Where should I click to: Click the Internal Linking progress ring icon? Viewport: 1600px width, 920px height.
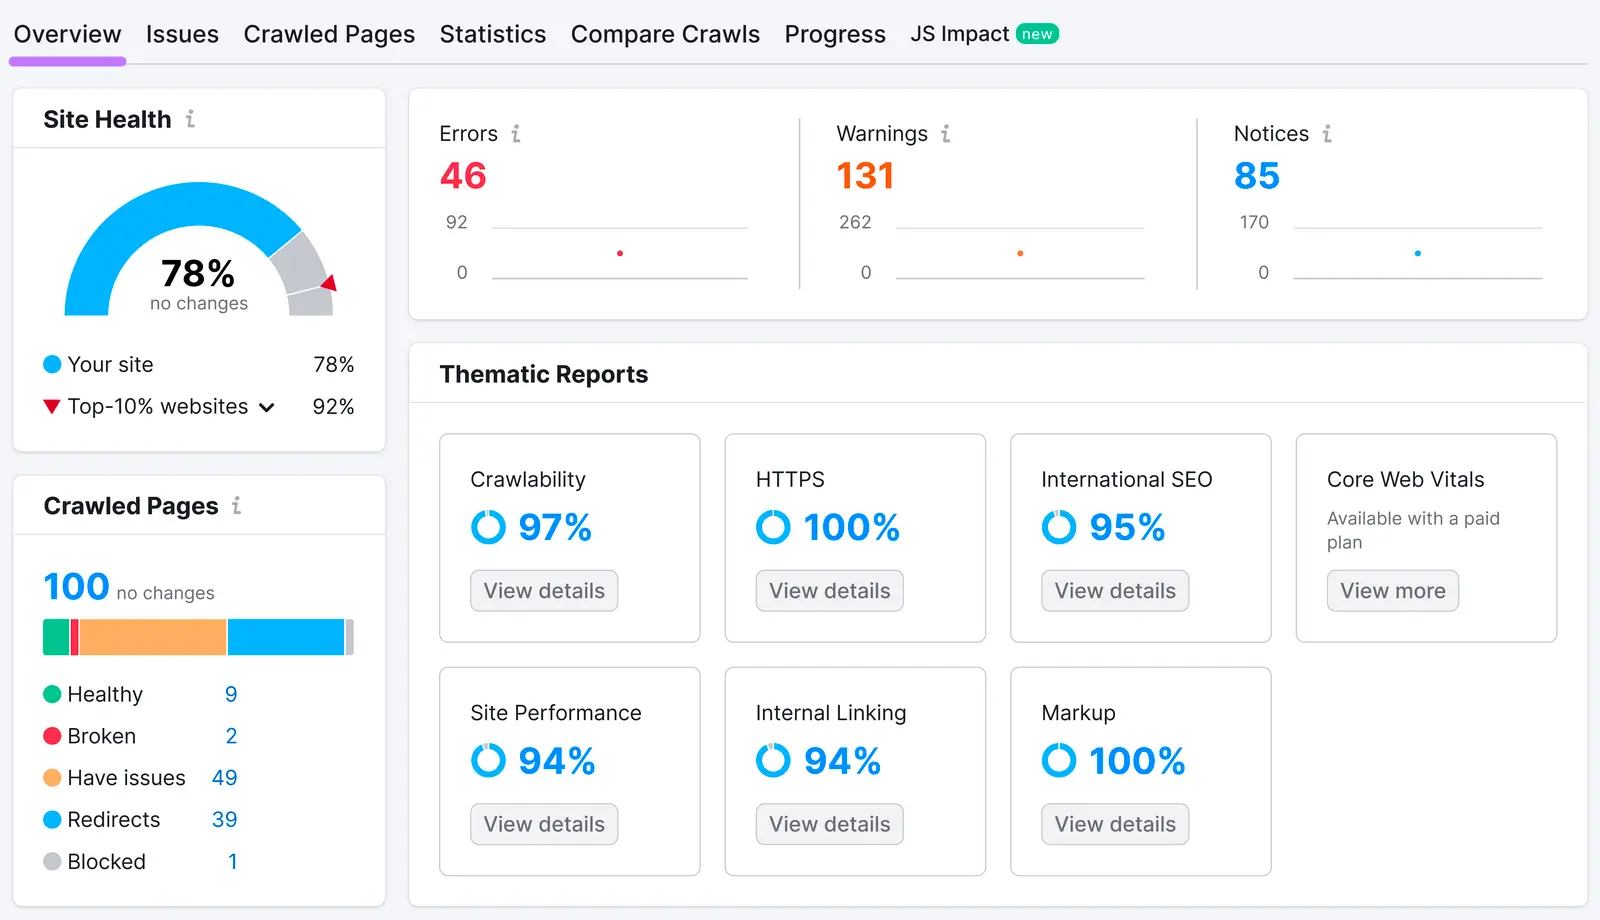point(773,760)
